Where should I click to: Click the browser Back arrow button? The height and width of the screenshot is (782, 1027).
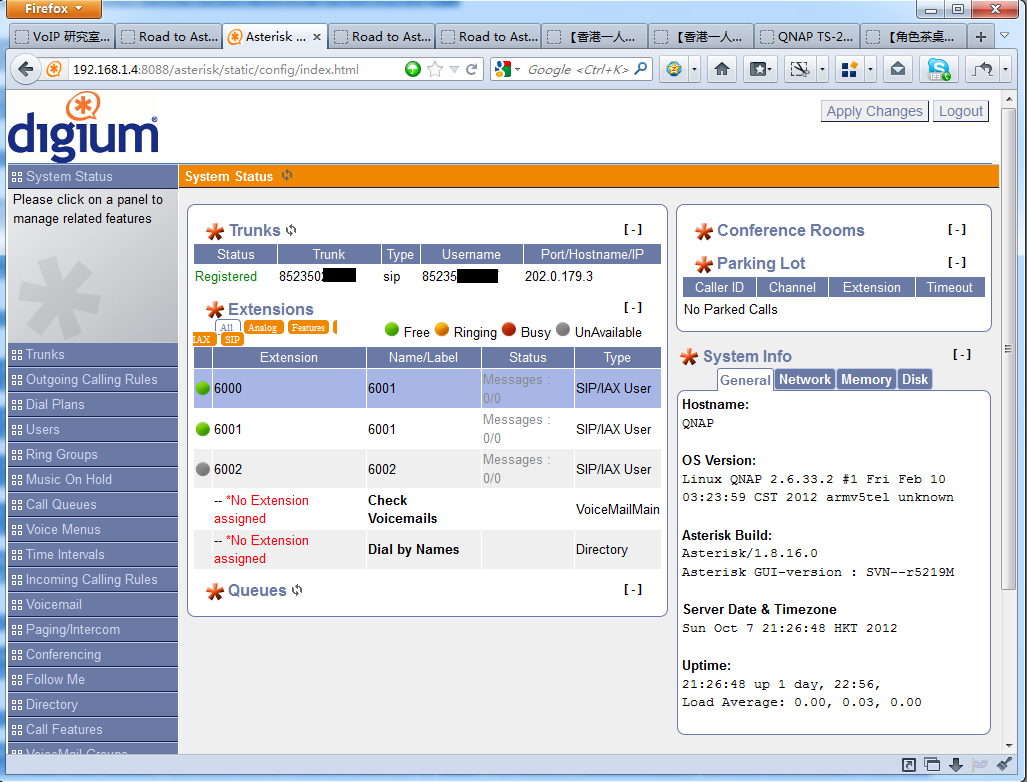(26, 69)
